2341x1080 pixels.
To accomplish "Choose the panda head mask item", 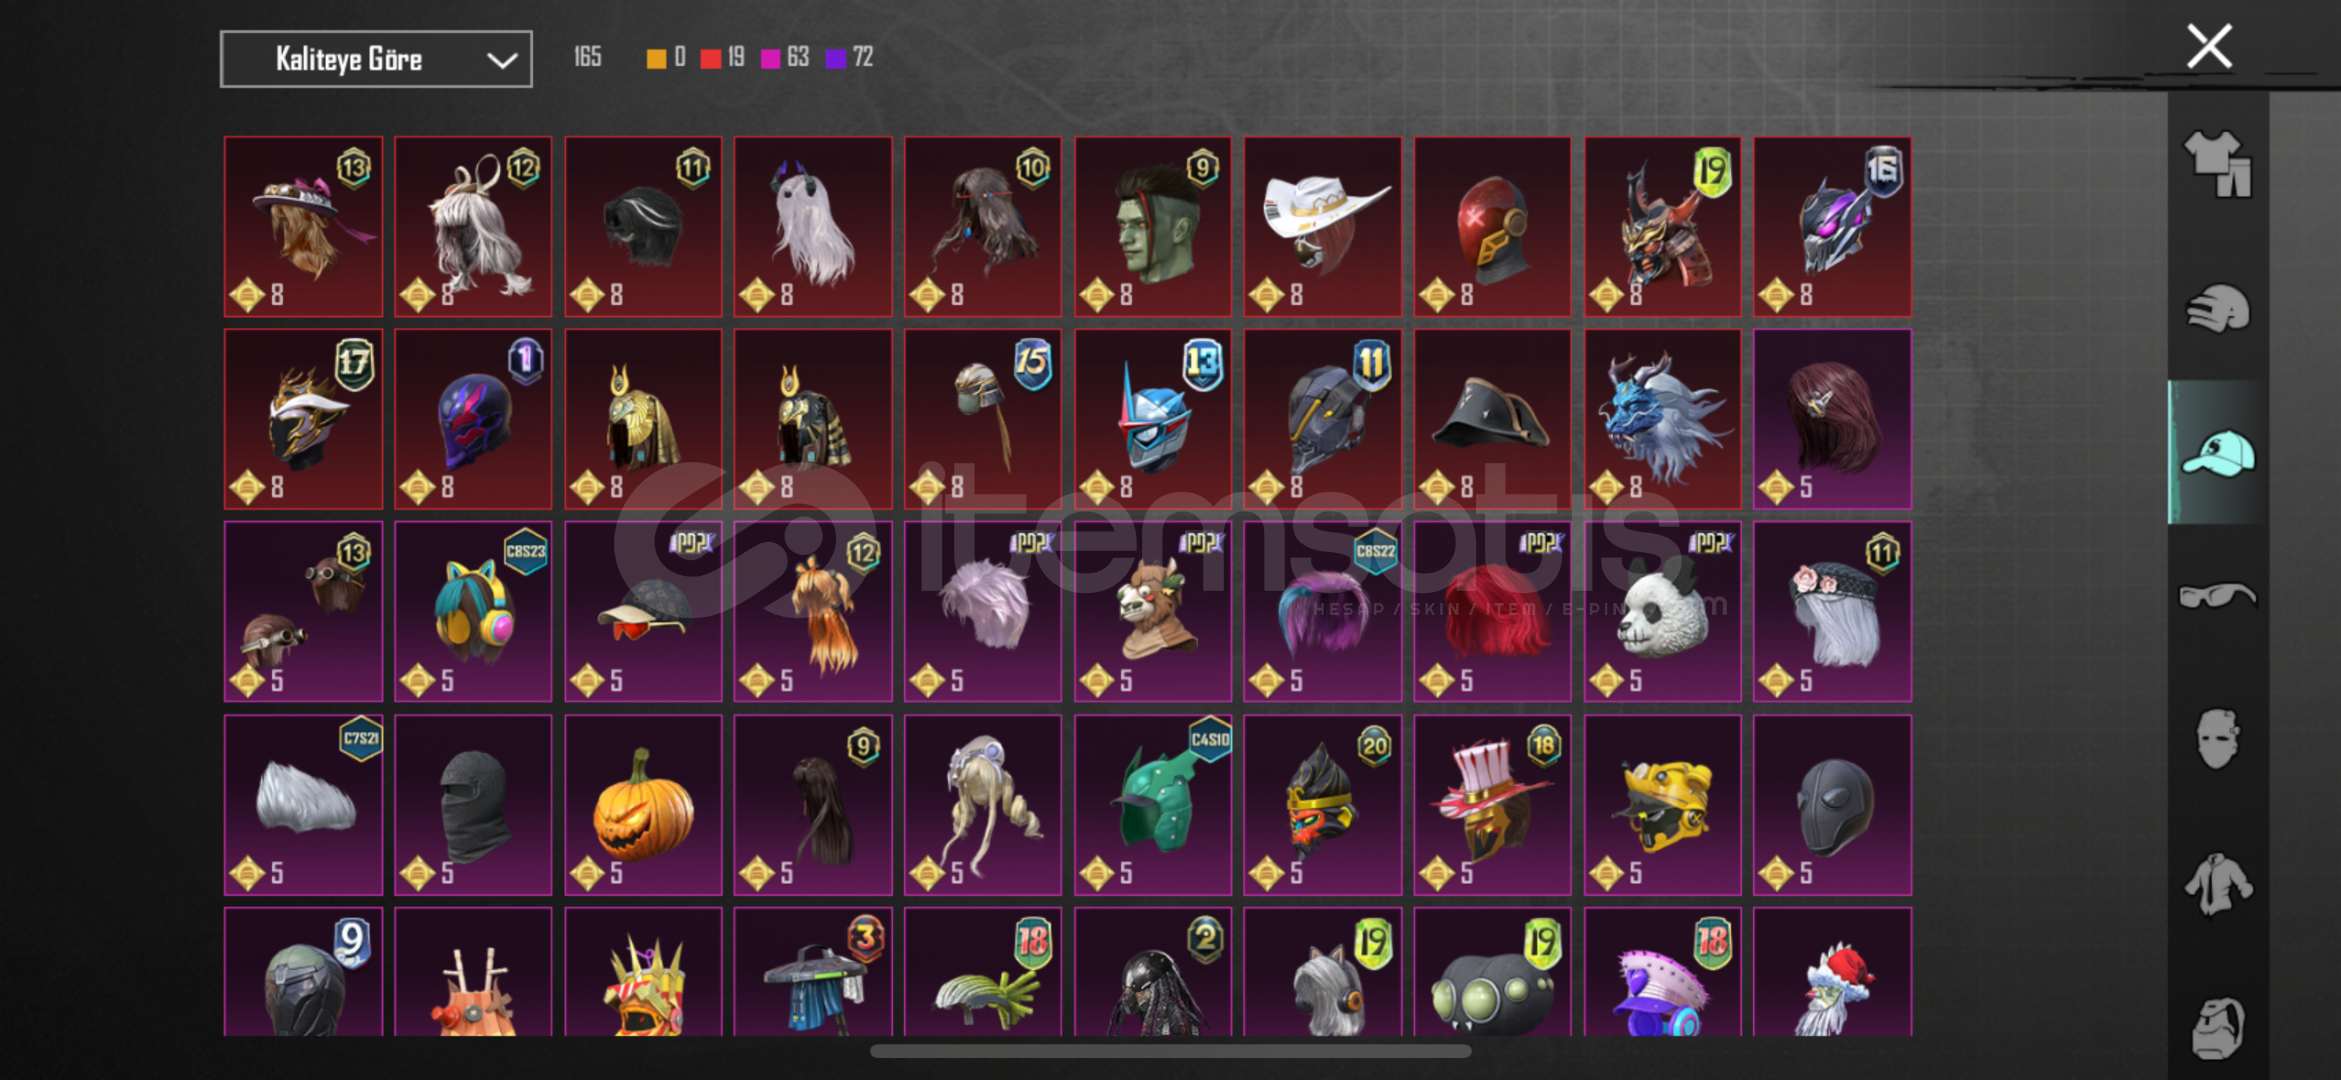I will pyautogui.click(x=1662, y=612).
